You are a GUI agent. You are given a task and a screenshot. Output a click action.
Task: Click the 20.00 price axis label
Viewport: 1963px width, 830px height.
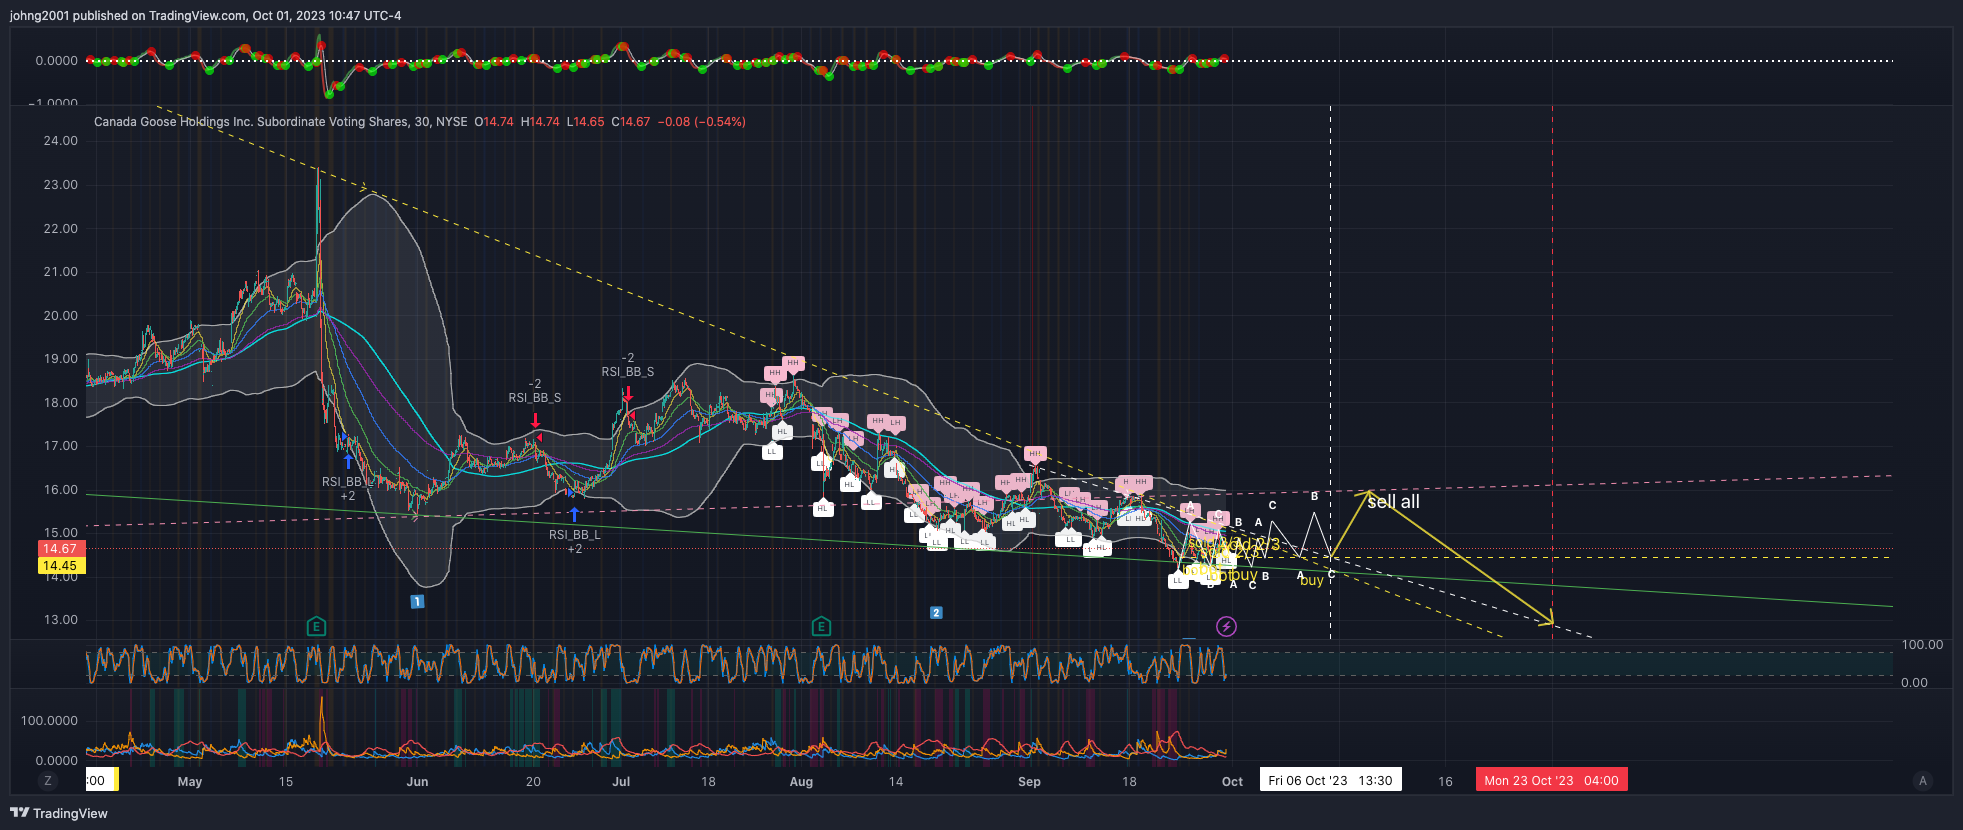pos(61,316)
